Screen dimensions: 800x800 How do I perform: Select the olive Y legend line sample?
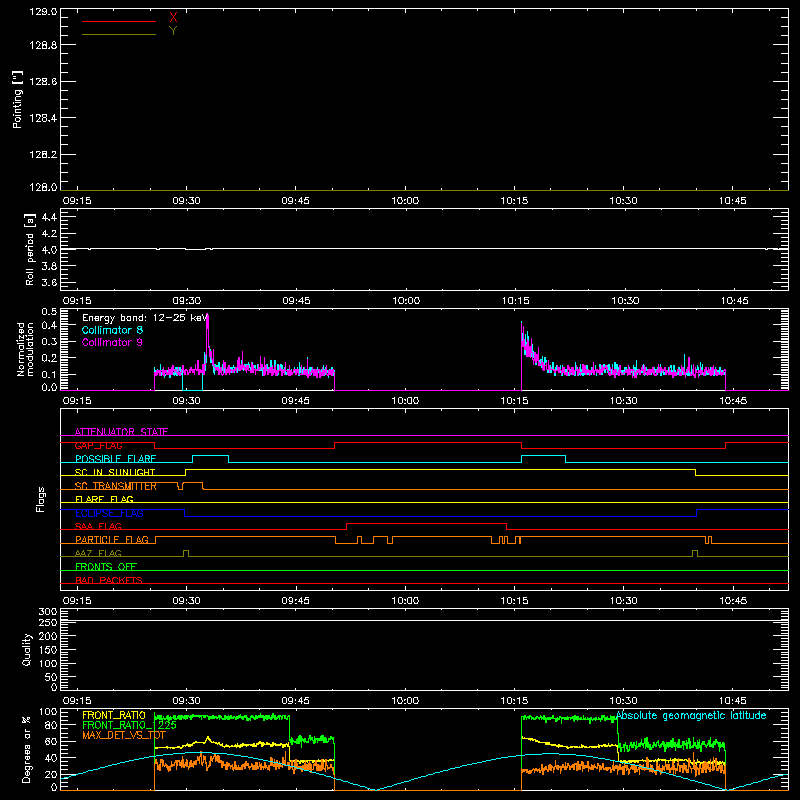pyautogui.click(x=119, y=34)
